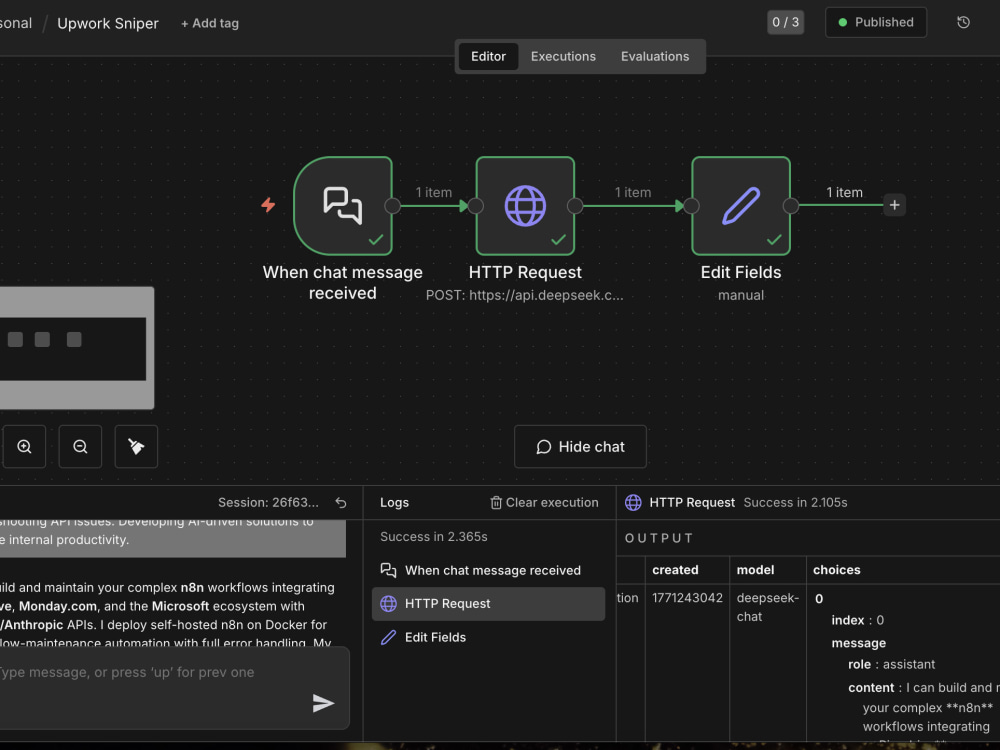
Task: Click the model column header
Action: [x=755, y=570]
